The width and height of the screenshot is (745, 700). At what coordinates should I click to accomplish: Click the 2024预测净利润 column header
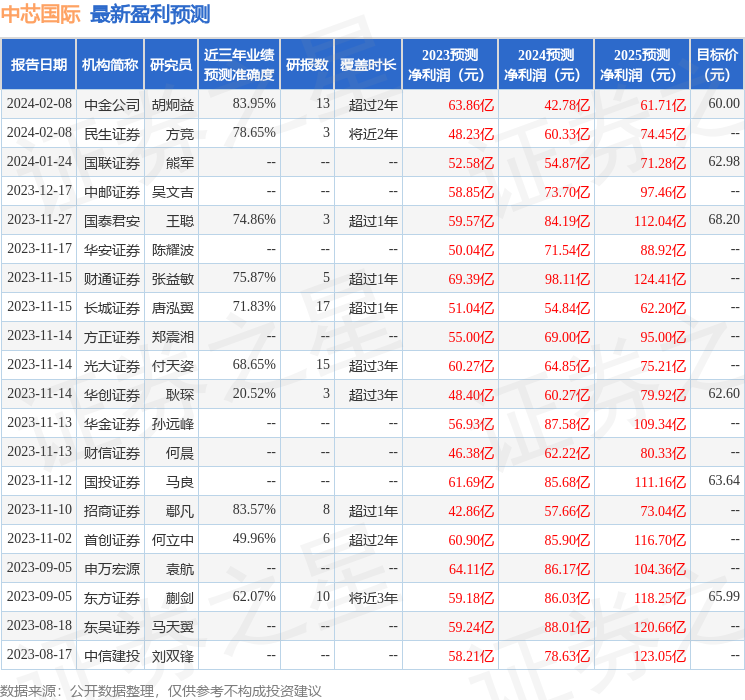546,65
